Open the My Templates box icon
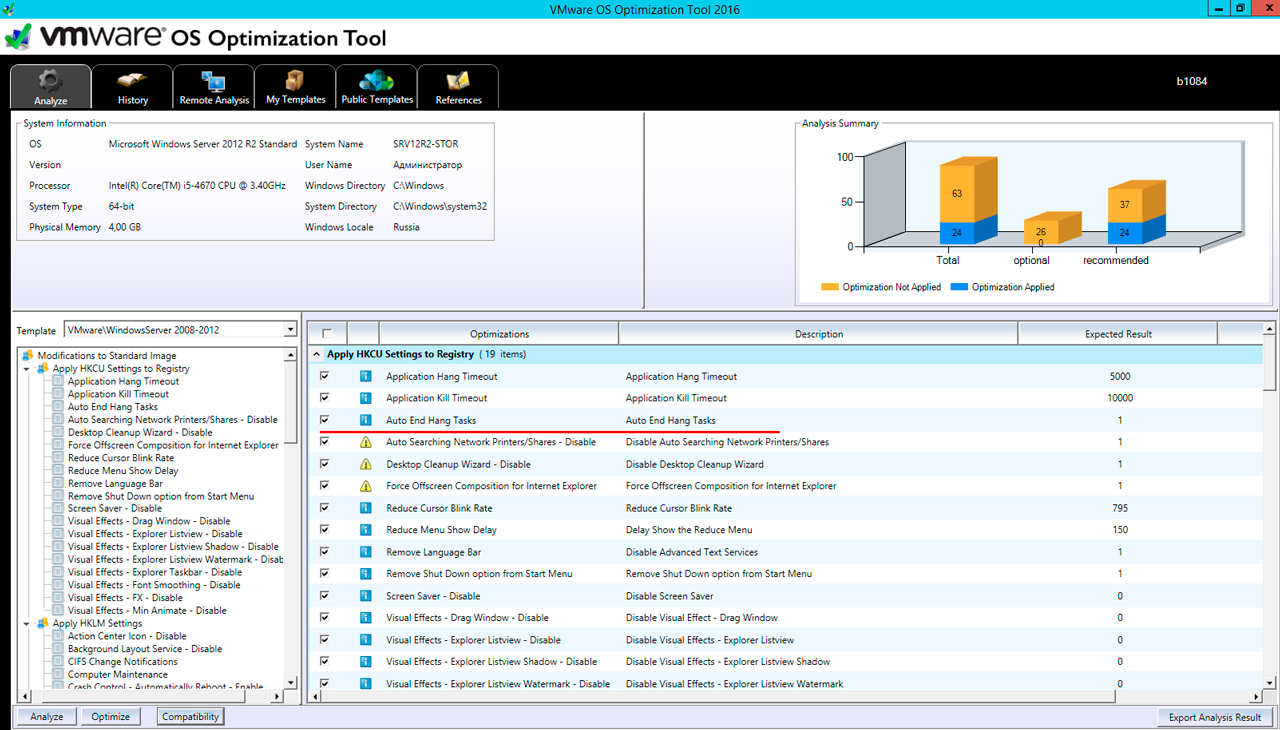1280x730 pixels. [x=295, y=81]
